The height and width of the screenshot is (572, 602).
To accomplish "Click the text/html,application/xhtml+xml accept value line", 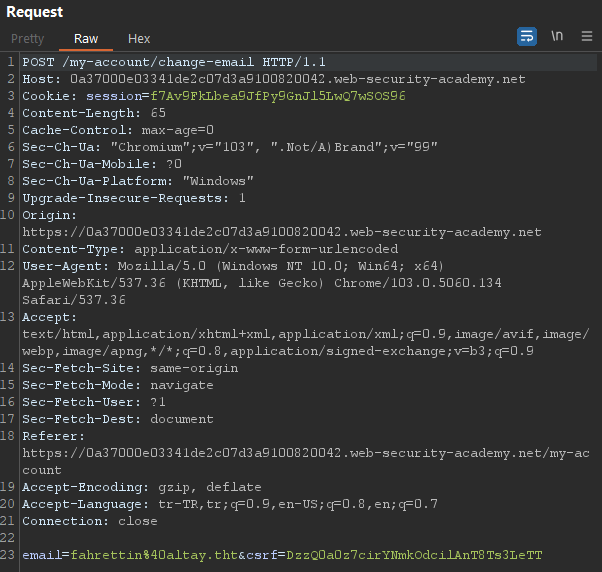I will point(306,334).
